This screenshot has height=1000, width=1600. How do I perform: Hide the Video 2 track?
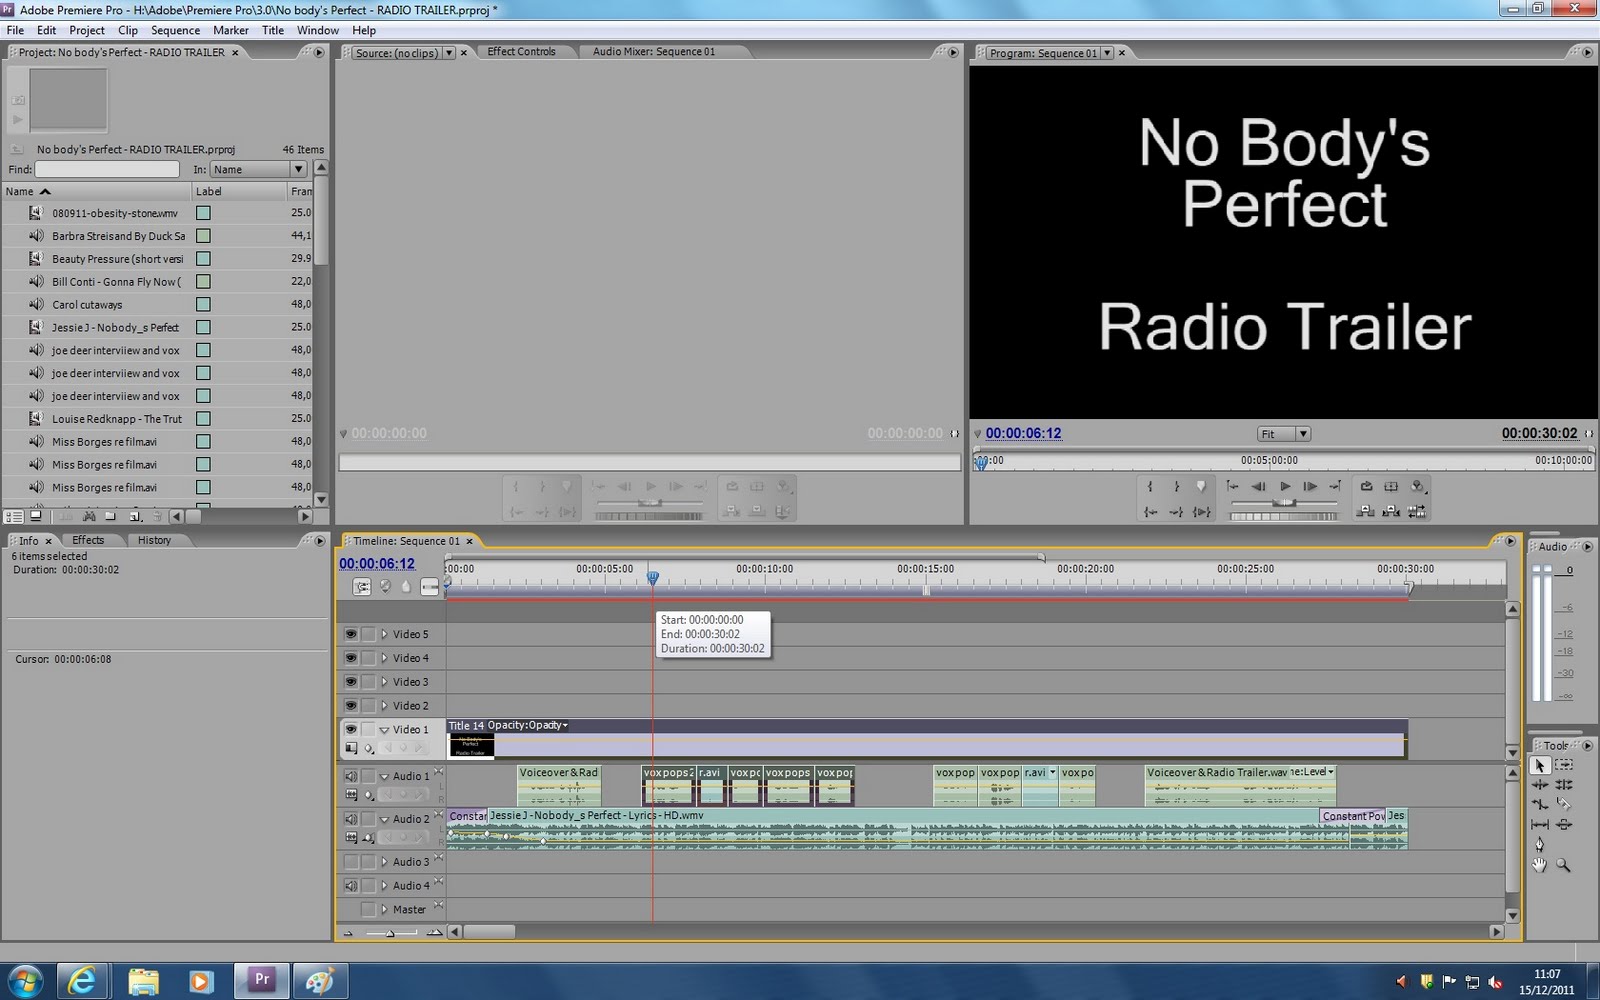coord(351,706)
